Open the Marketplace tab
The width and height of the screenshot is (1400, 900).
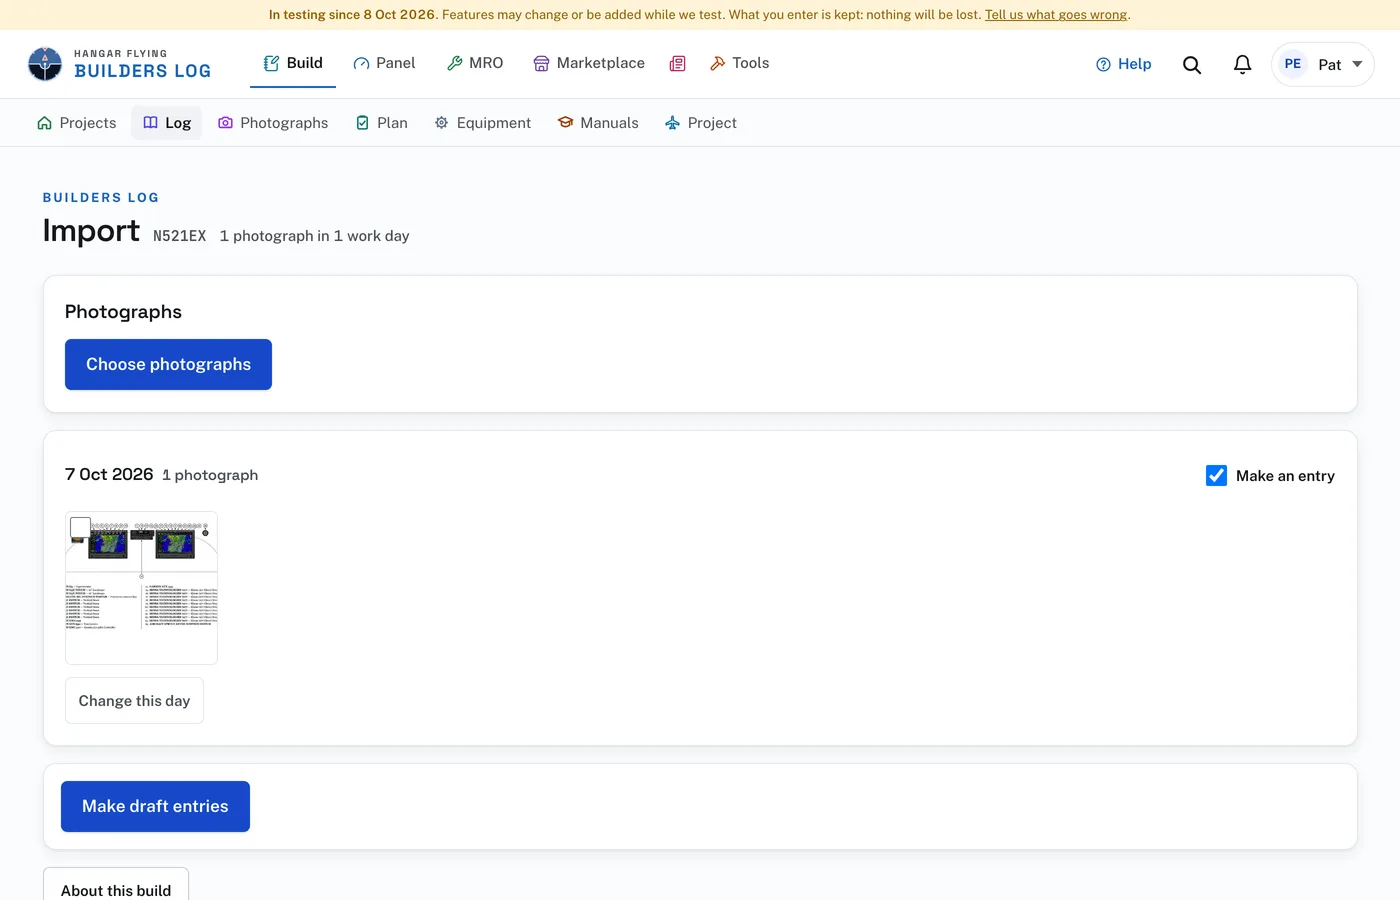[589, 63]
